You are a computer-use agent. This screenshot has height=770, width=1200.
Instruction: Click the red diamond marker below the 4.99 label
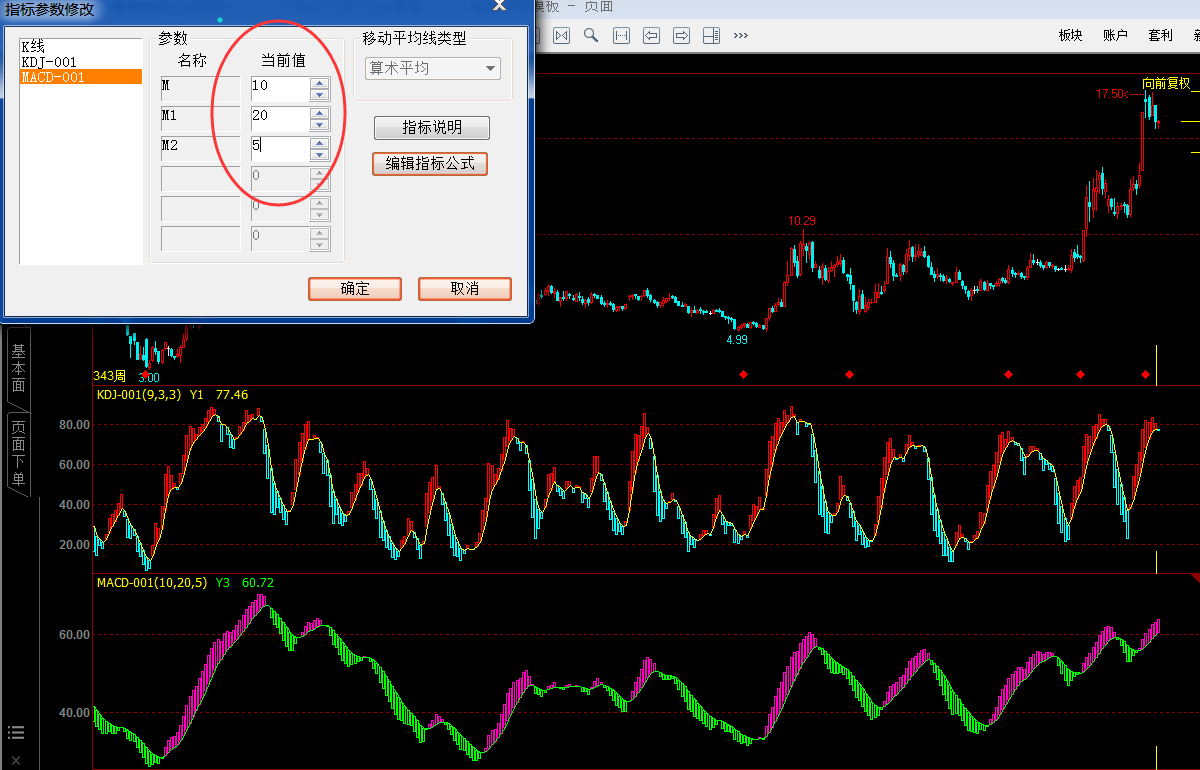click(743, 374)
